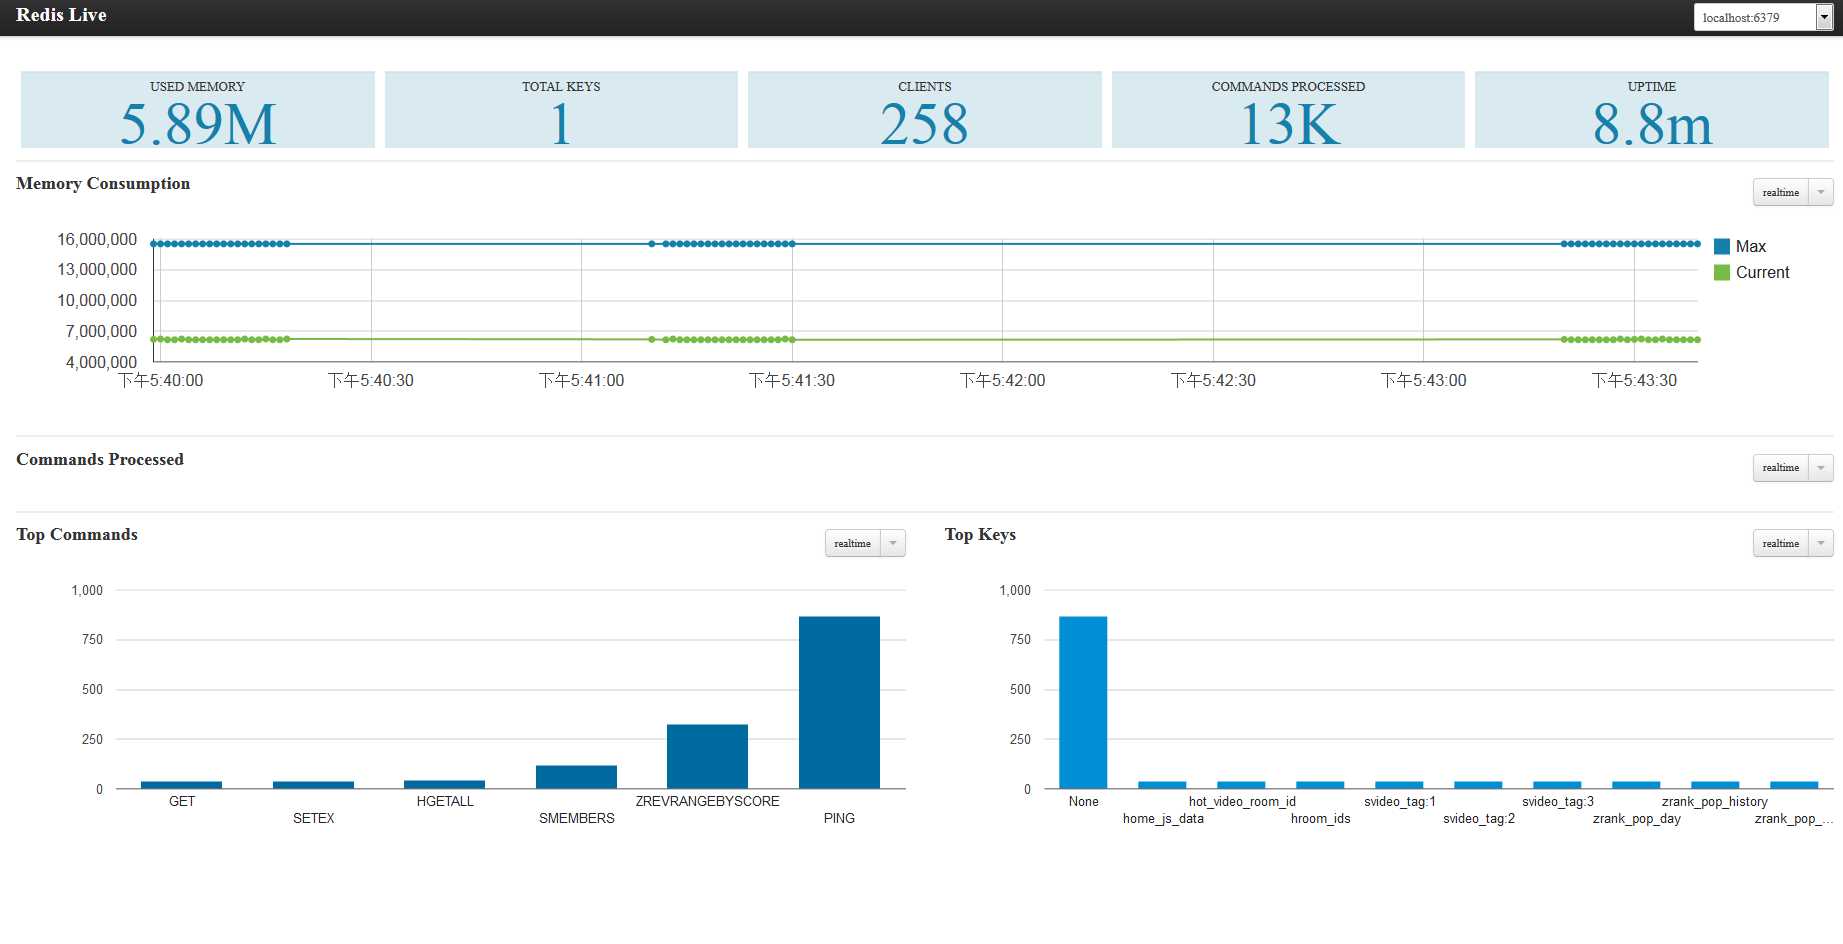This screenshot has width=1843, height=944.
Task: Click the COMMANDS PROCESSED 13K value
Action: click(x=1288, y=125)
